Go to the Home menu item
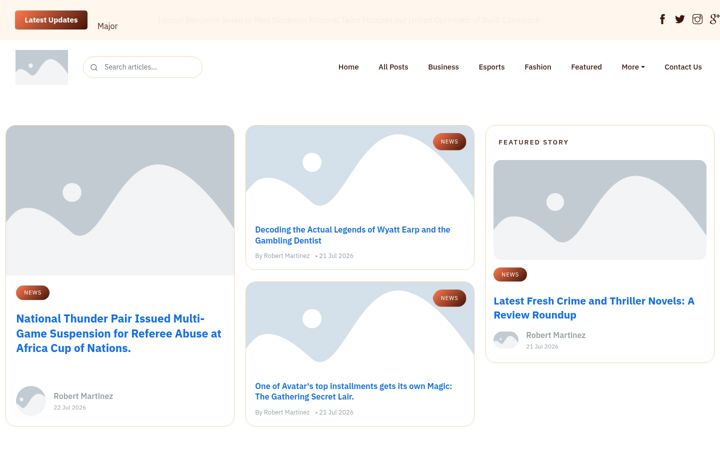 [x=349, y=67]
